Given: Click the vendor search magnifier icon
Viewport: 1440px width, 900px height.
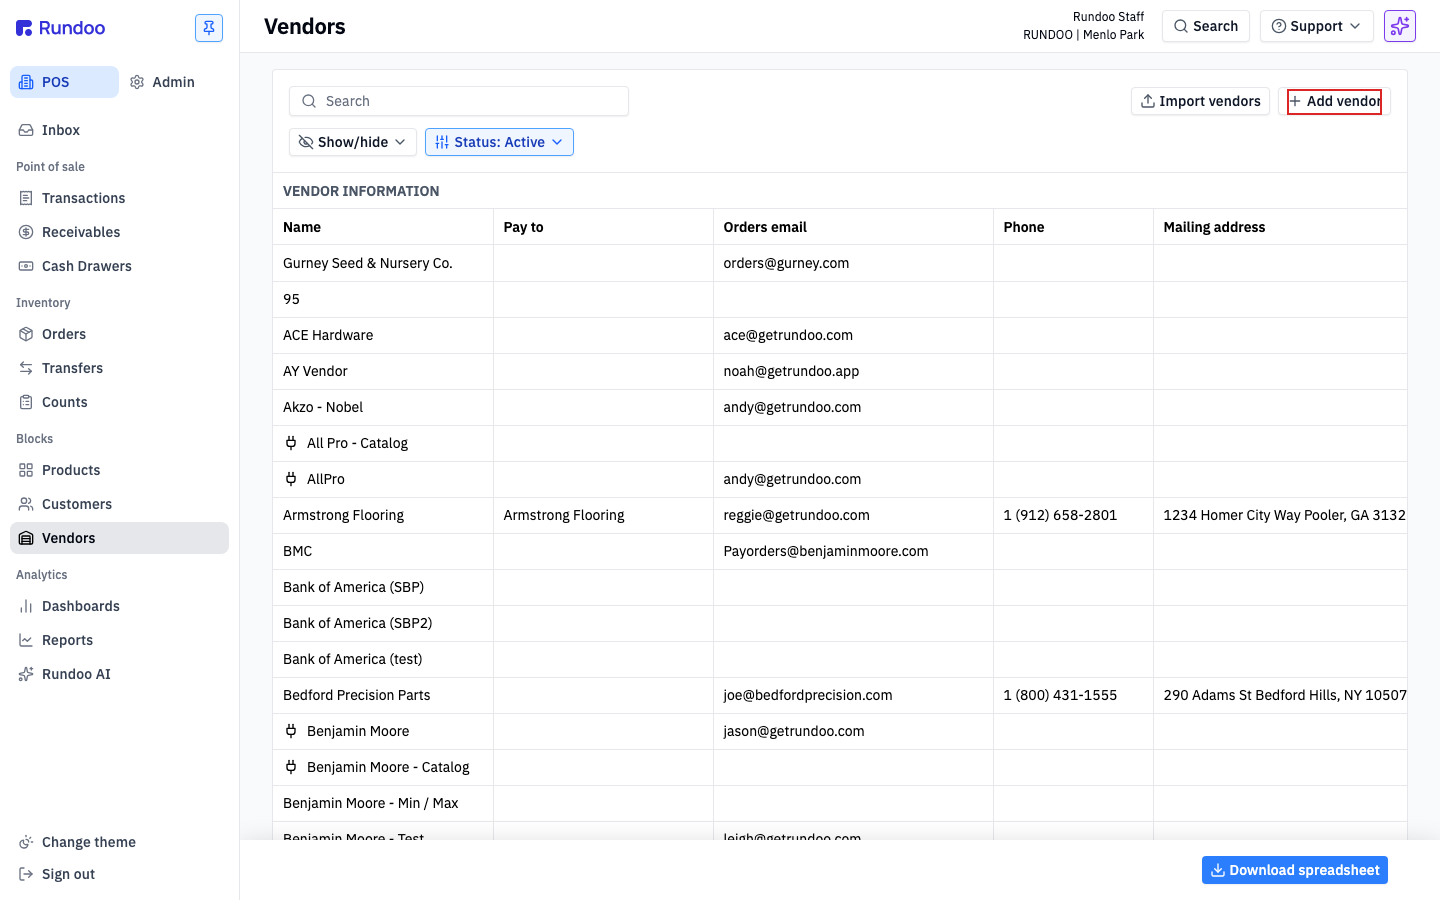Looking at the screenshot, I should pyautogui.click(x=309, y=101).
